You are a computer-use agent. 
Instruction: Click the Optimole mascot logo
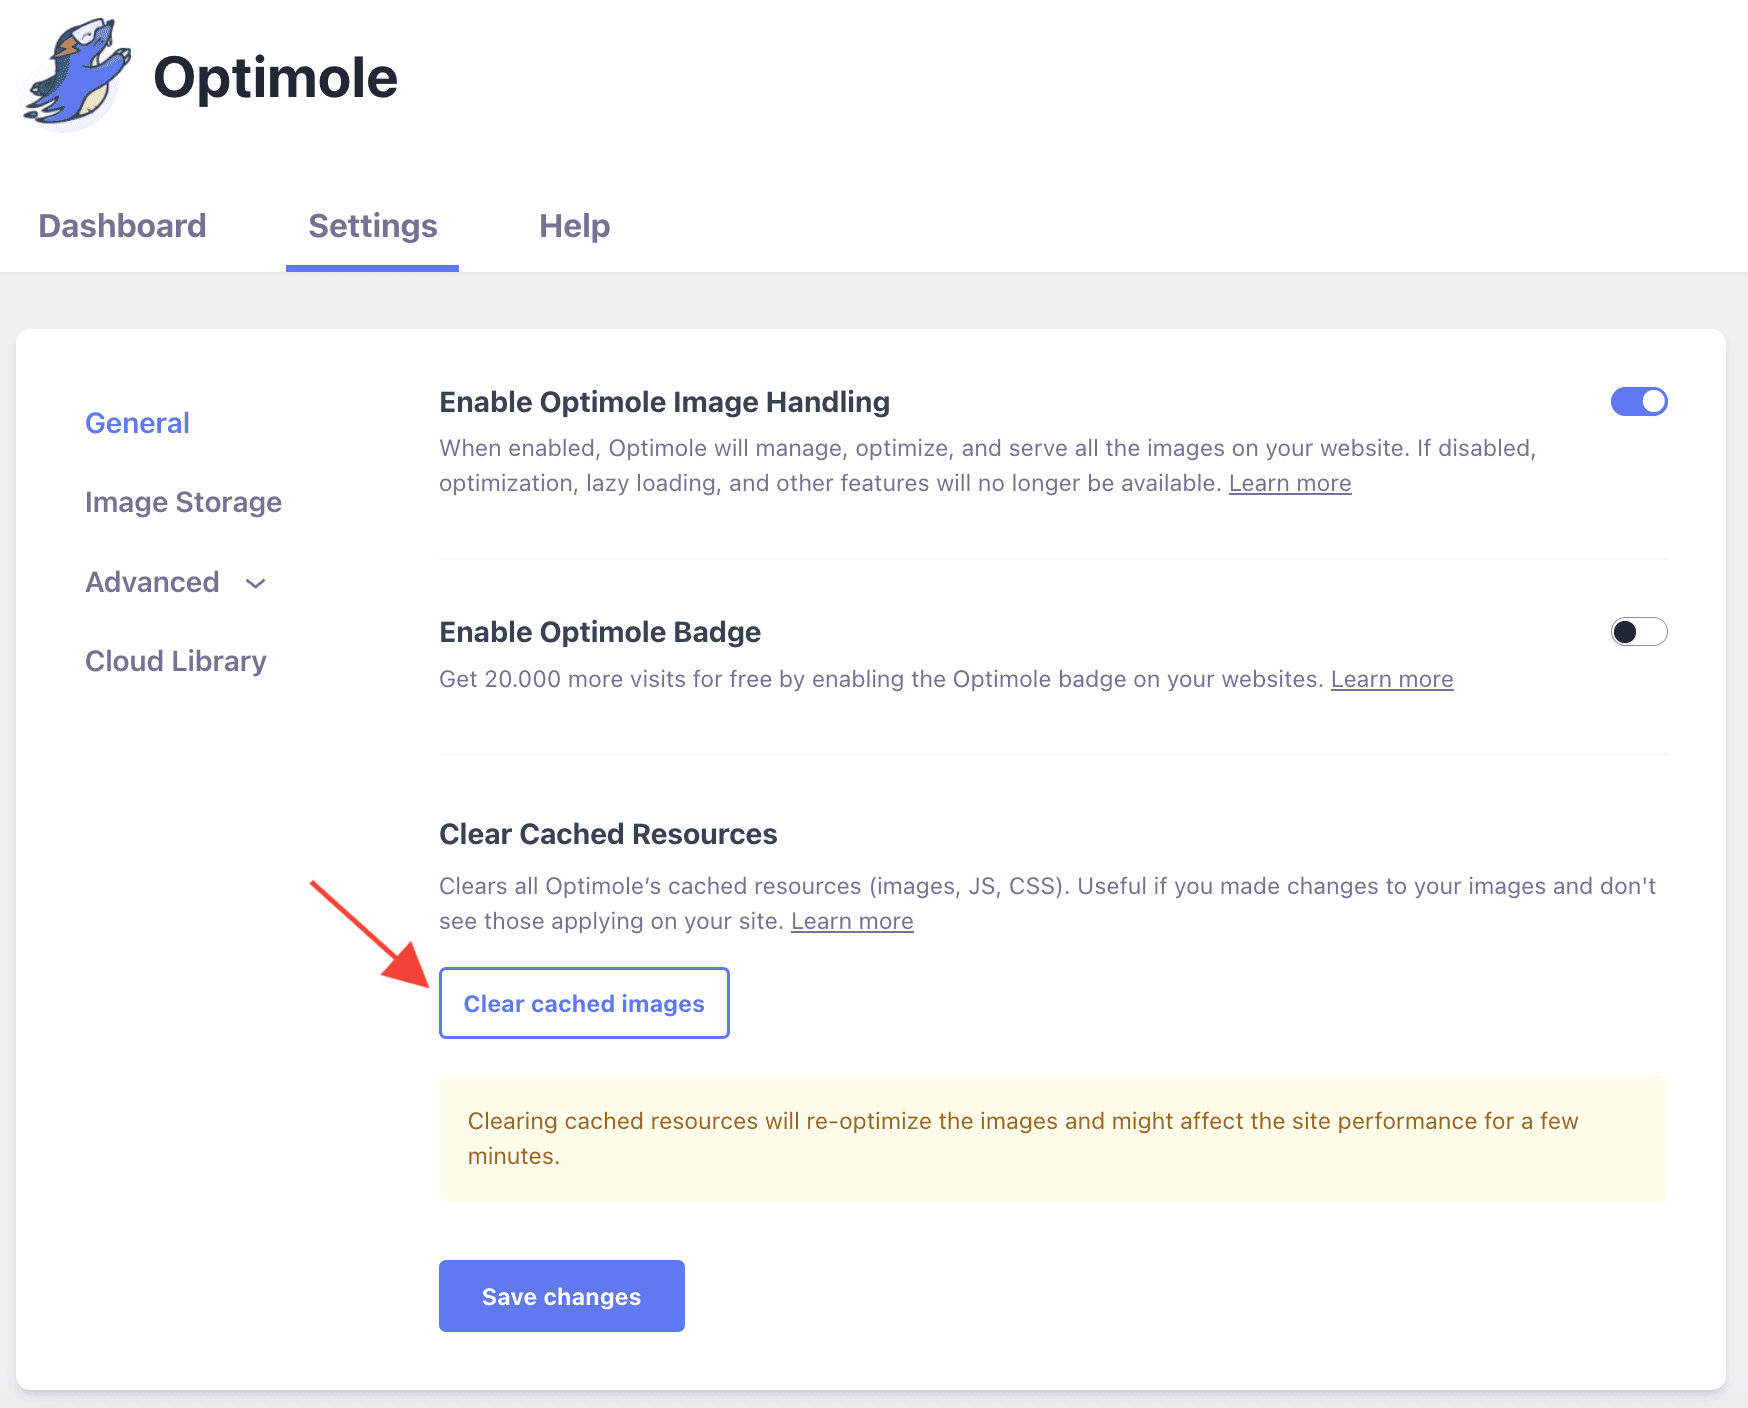[x=77, y=74]
